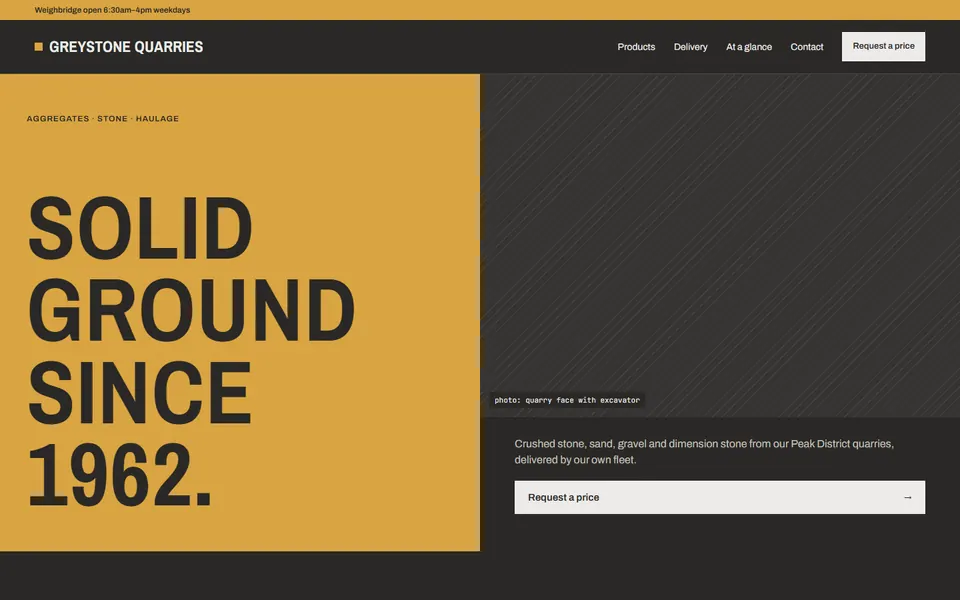Click the quarry face photo placeholder

tap(720, 246)
